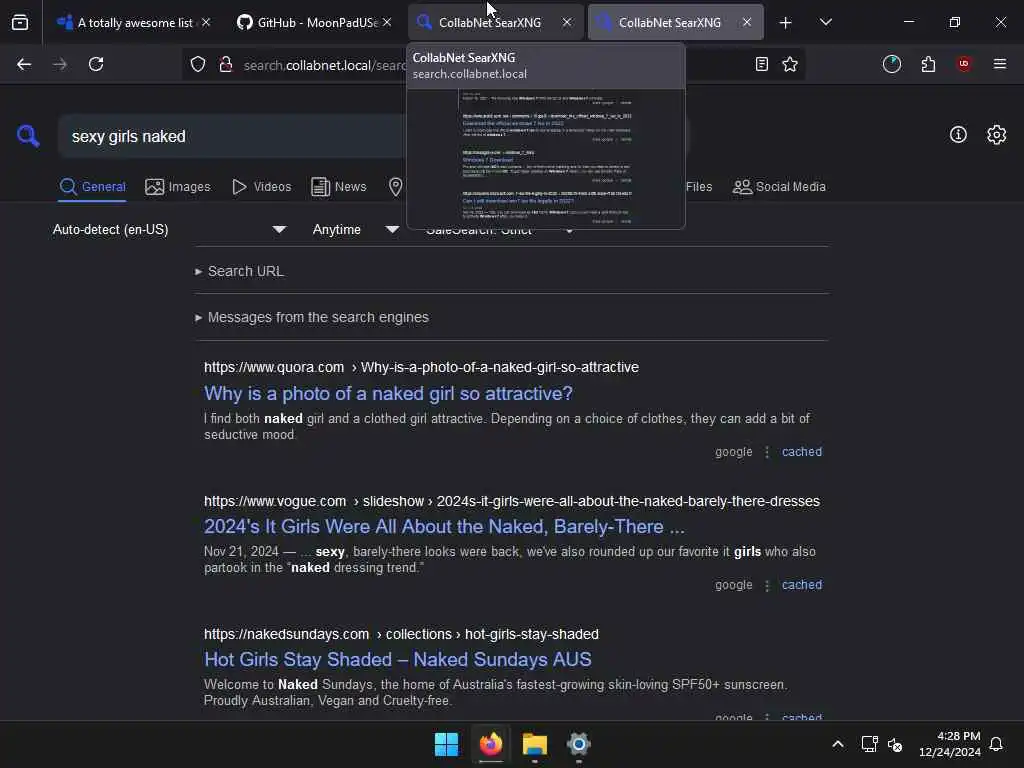Click the site security padlock icon
This screenshot has height=768, width=1024.
pyautogui.click(x=226, y=64)
